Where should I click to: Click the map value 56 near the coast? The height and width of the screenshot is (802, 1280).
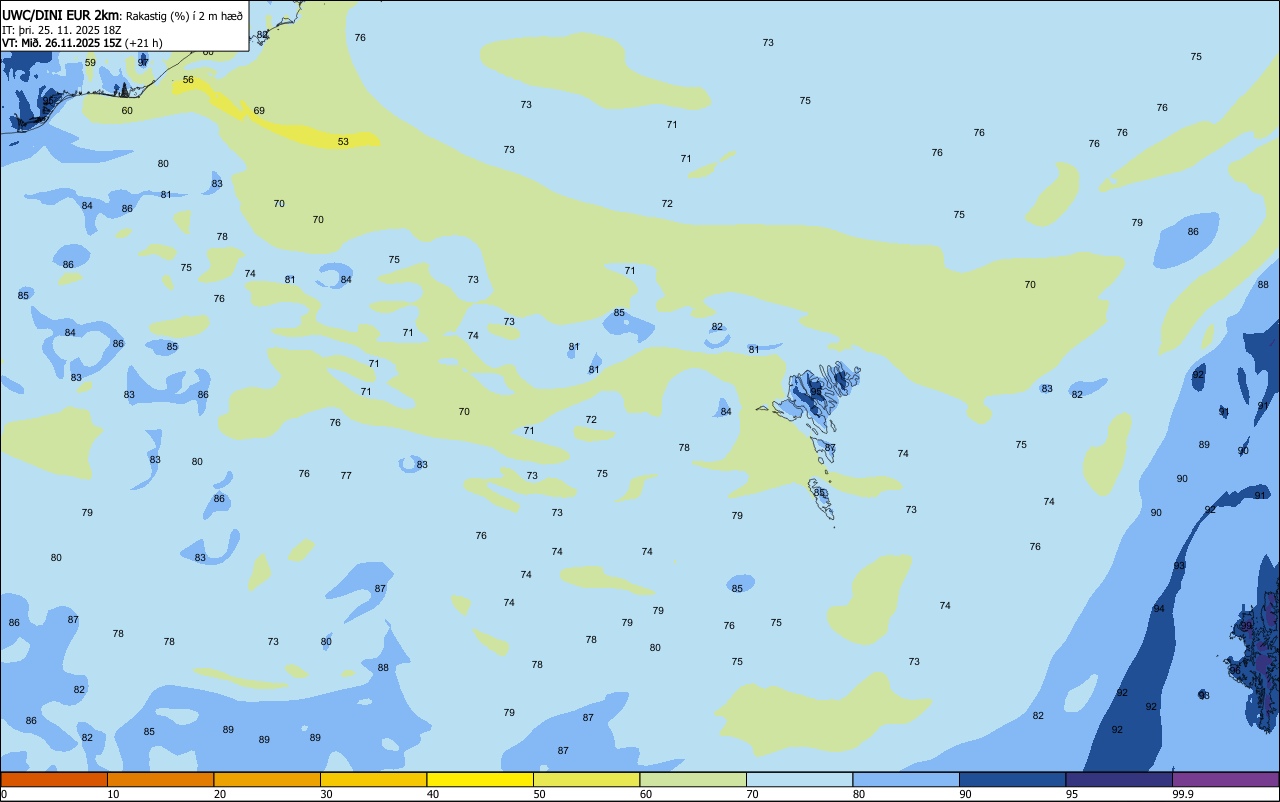(x=188, y=80)
